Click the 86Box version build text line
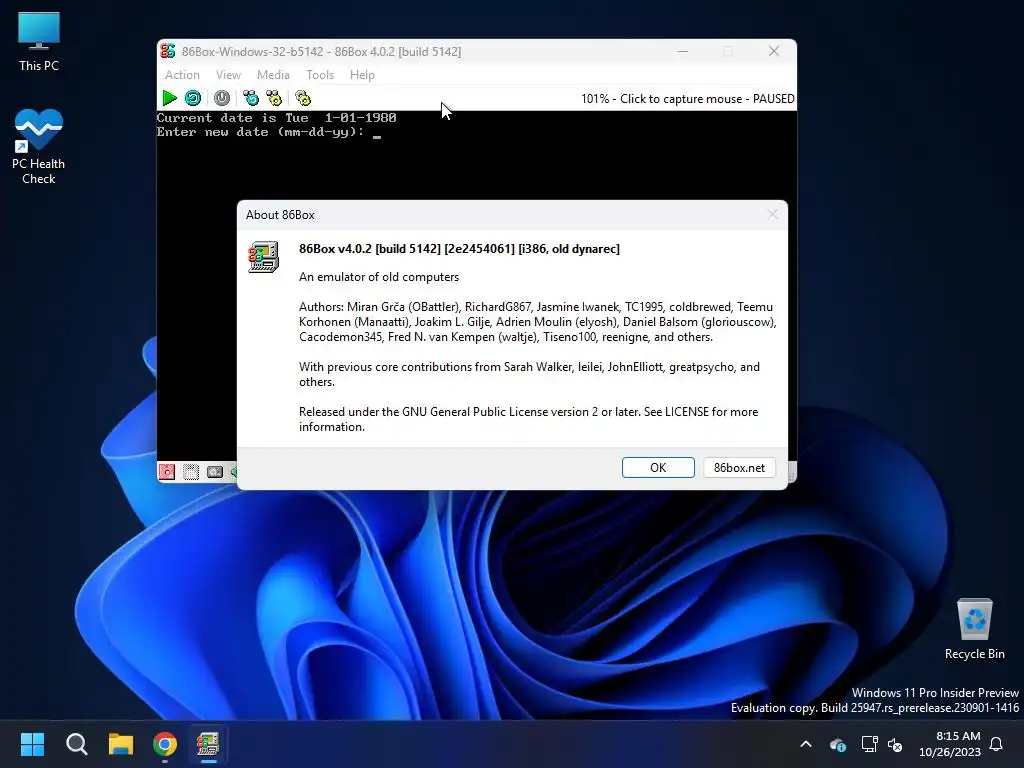 [459, 249]
